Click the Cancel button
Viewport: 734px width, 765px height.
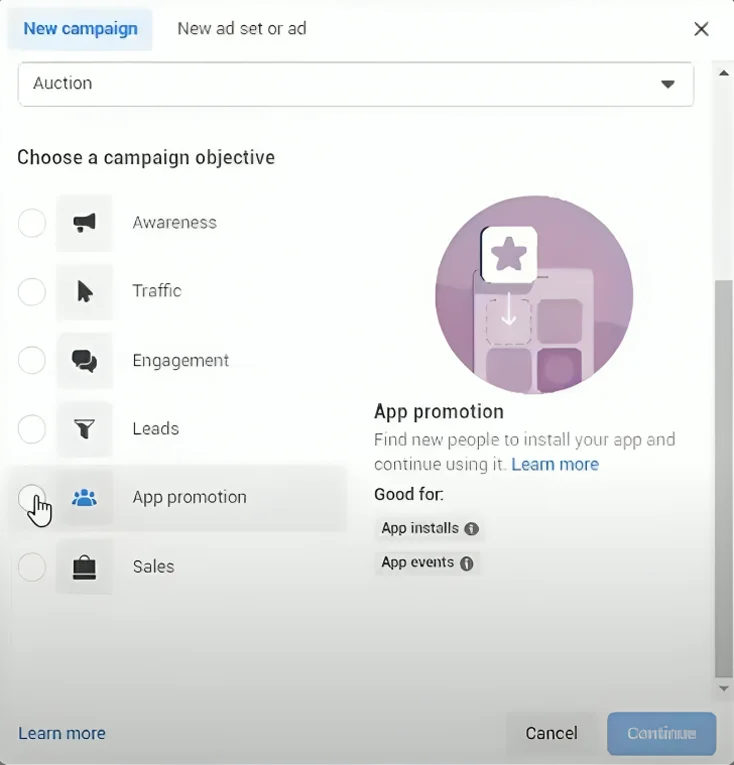point(551,733)
